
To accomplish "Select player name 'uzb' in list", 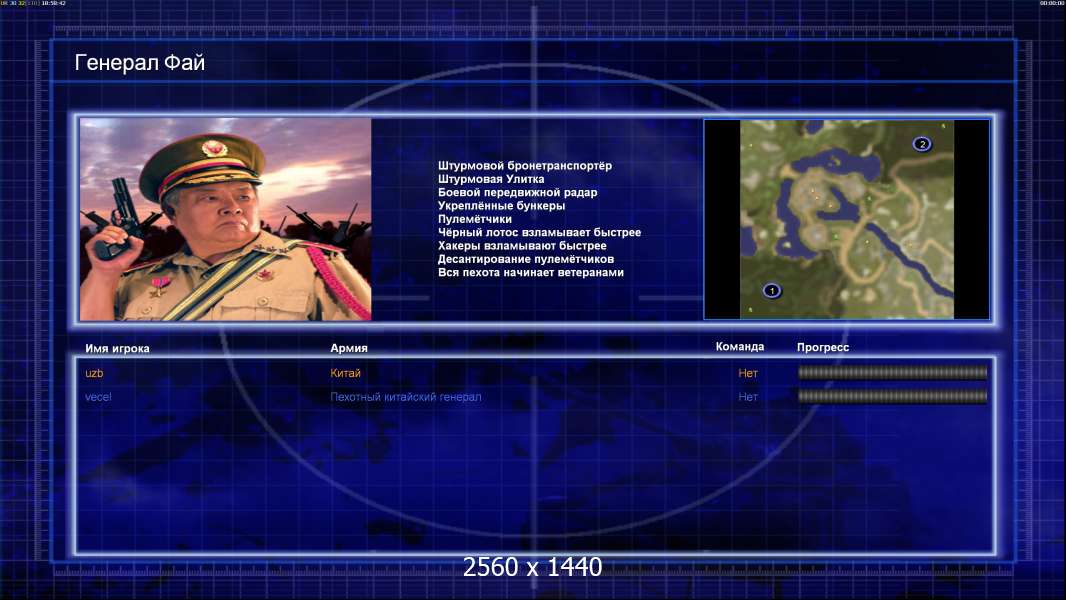I will tap(94, 373).
